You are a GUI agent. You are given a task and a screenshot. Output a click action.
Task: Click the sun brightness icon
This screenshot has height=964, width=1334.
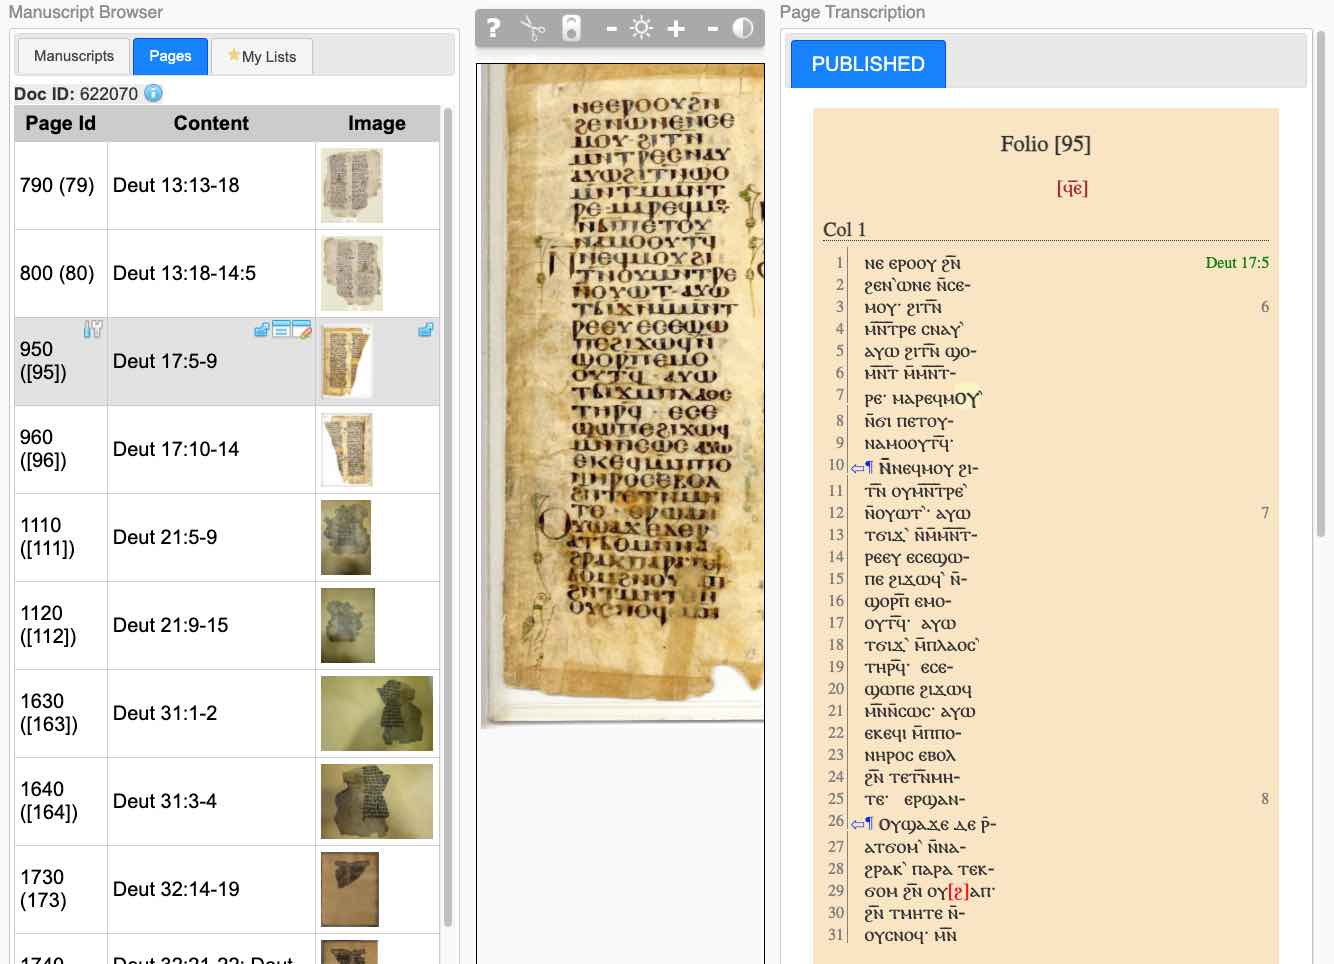642,28
